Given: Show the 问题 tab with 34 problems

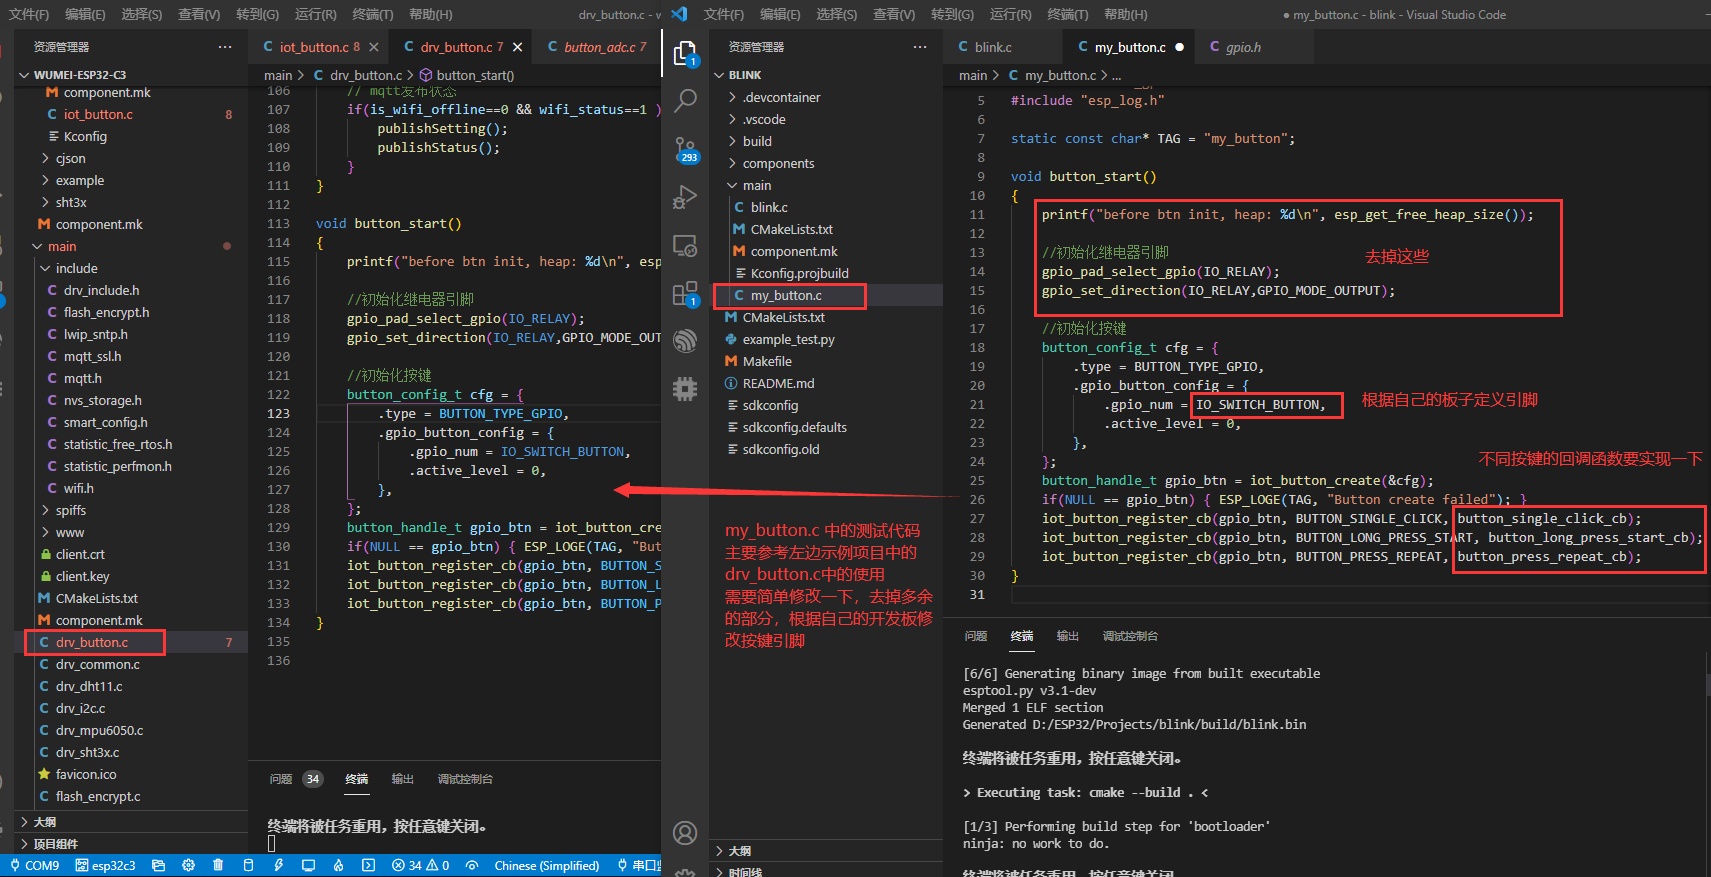Looking at the screenshot, I should (x=296, y=779).
